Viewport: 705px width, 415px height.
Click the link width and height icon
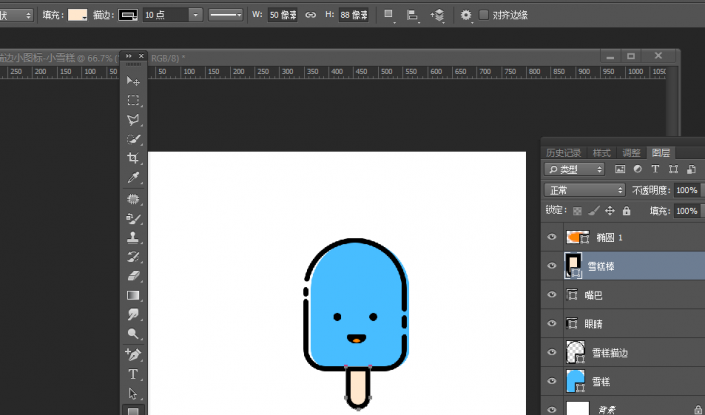coord(310,15)
